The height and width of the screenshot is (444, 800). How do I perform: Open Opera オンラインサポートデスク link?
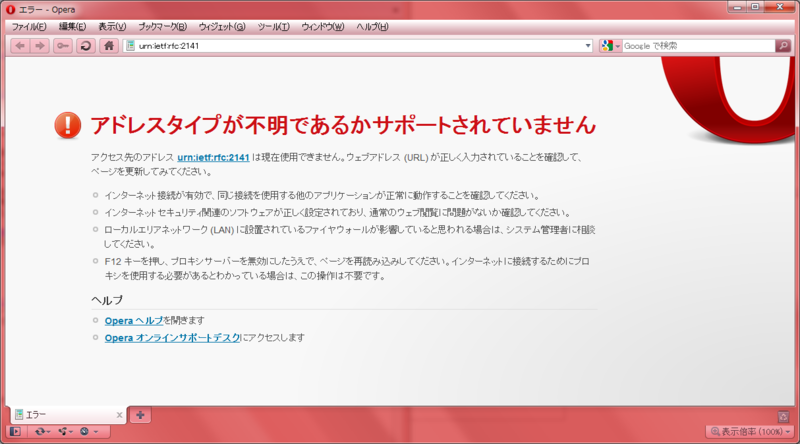[x=172, y=338]
